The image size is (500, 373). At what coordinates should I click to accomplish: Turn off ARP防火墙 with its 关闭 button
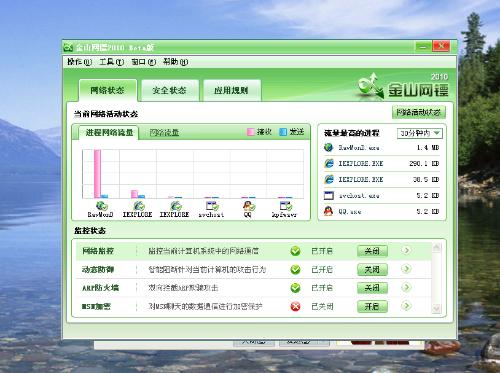(372, 288)
